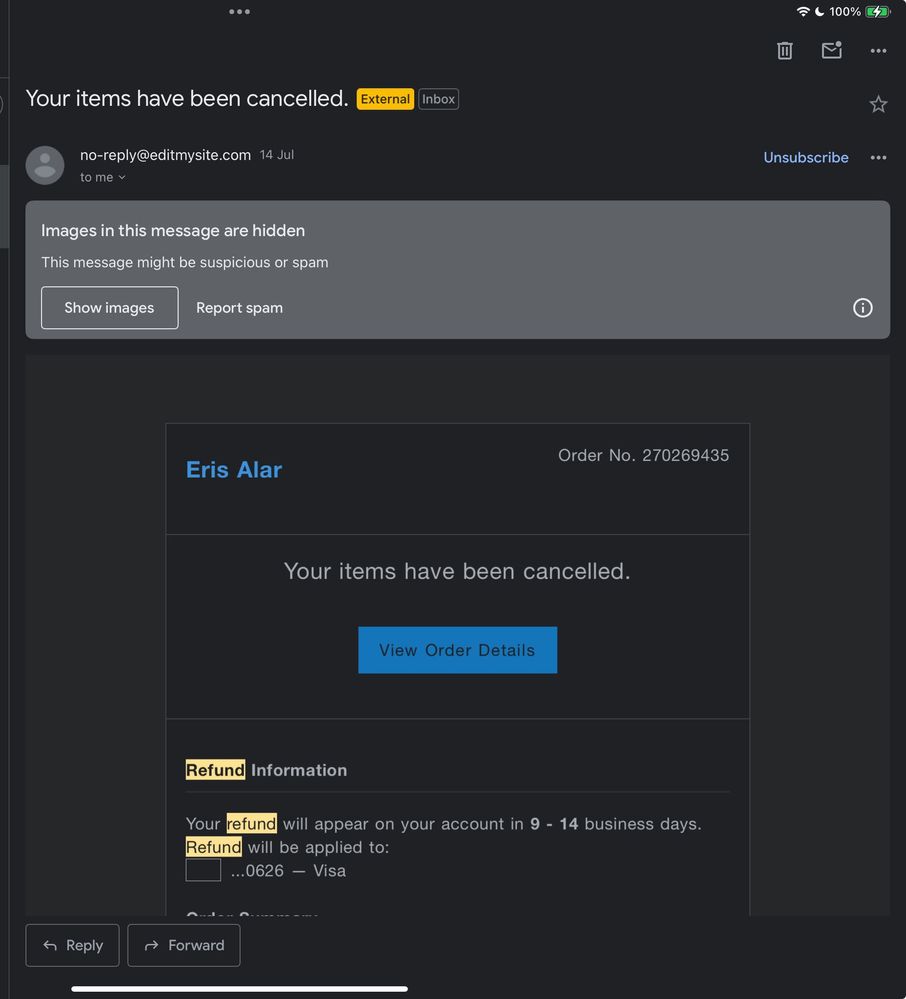This screenshot has width=906, height=999.
Task: Open the View Order Details button
Action: [457, 650]
